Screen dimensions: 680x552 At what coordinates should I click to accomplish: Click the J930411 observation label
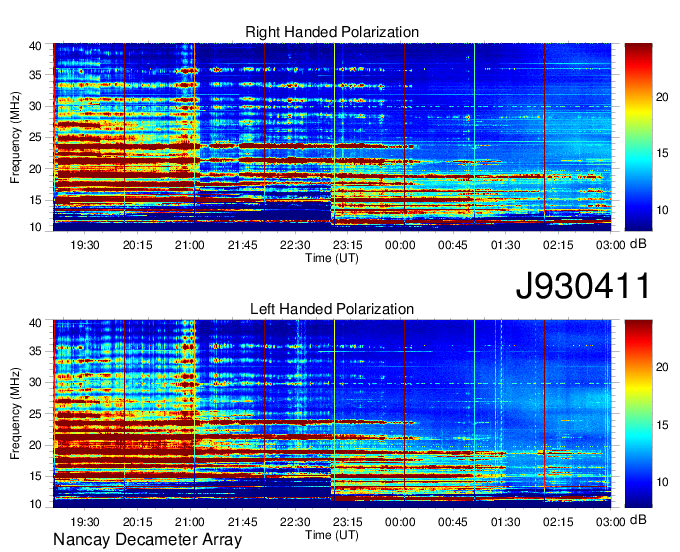click(x=583, y=285)
